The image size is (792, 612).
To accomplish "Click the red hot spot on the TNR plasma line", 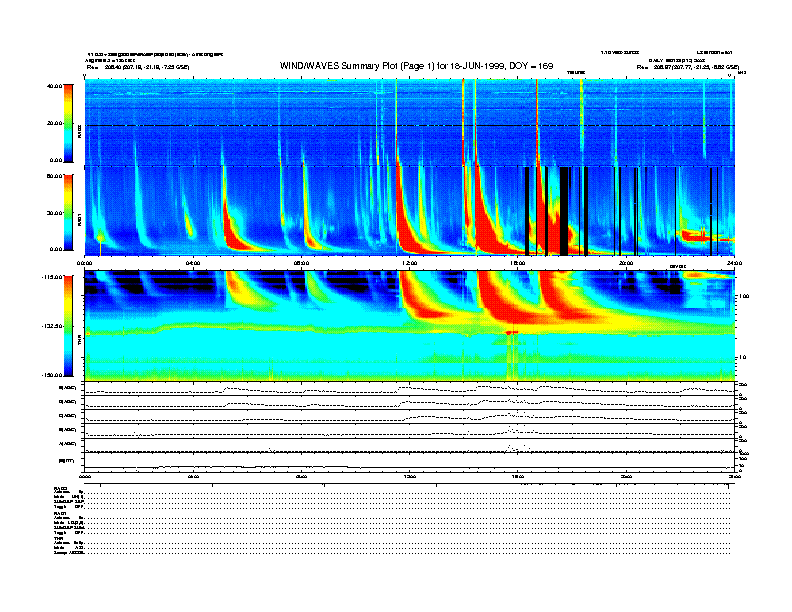I will (x=512, y=332).
